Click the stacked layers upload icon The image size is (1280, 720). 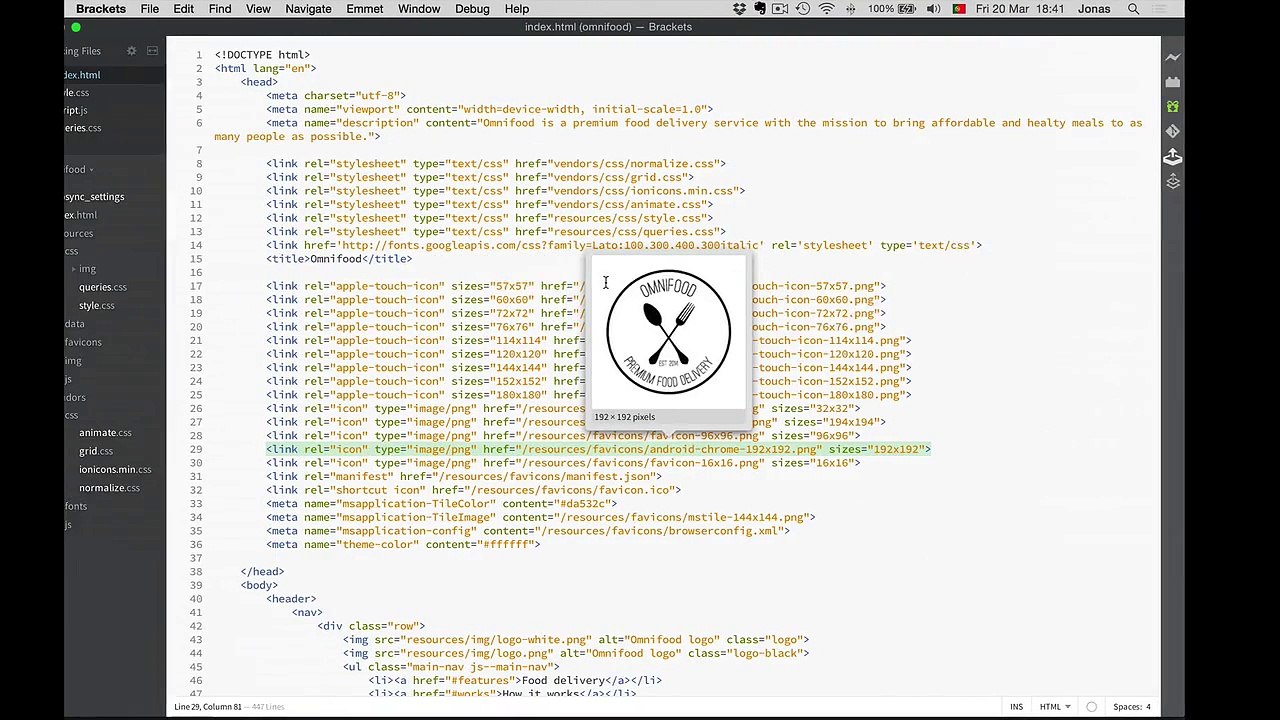coord(1172,182)
